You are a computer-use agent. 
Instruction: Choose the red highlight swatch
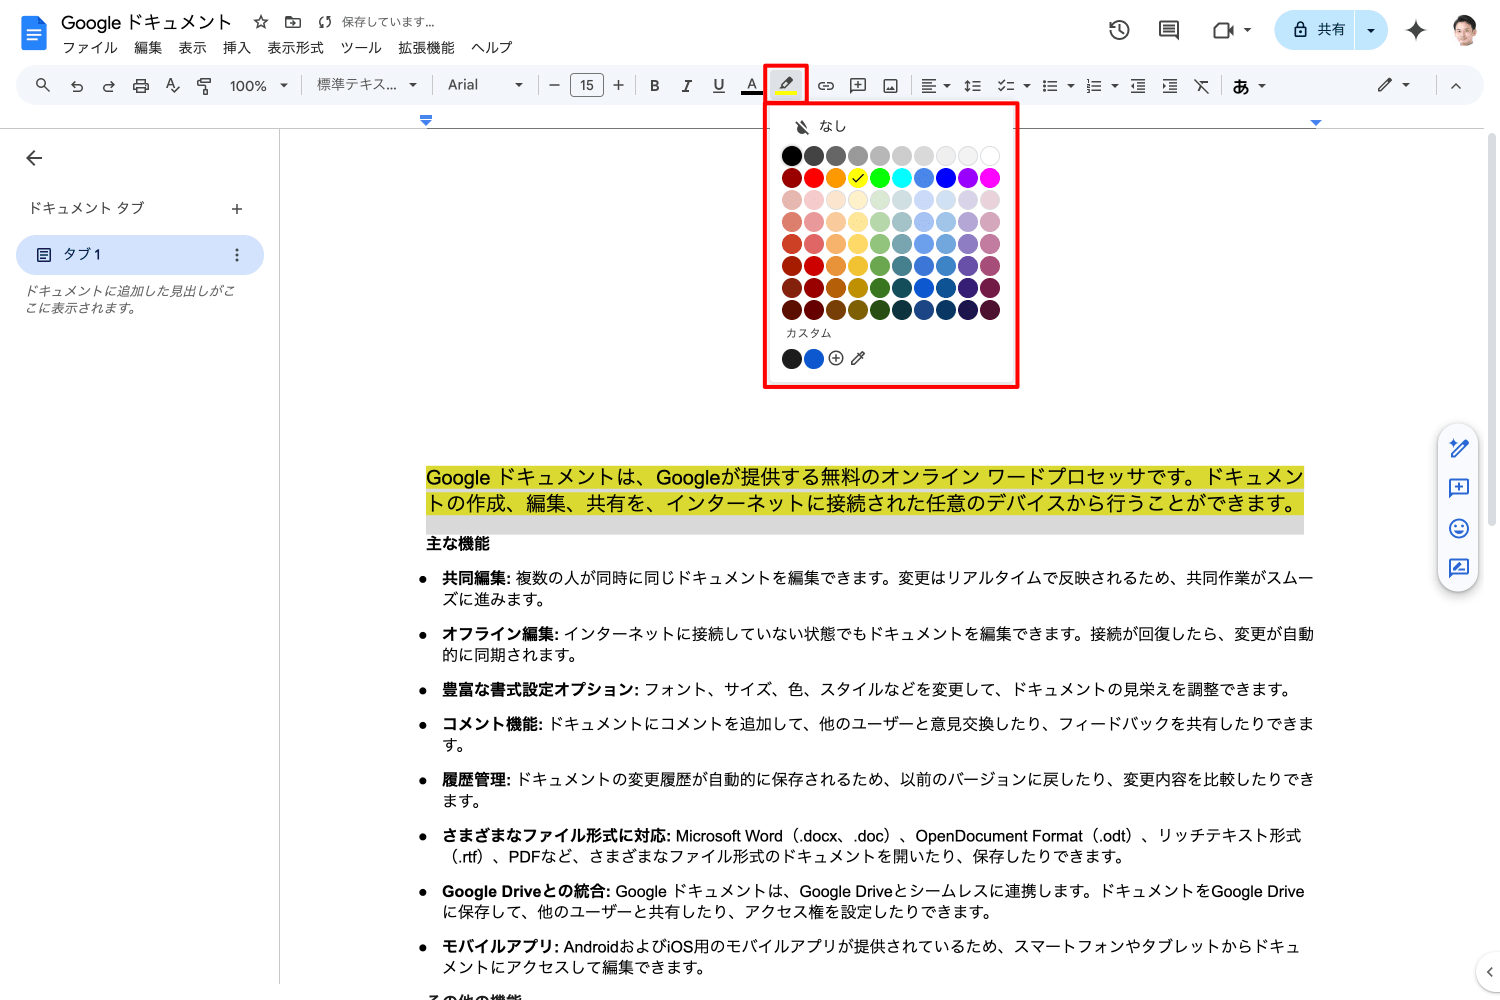[814, 178]
